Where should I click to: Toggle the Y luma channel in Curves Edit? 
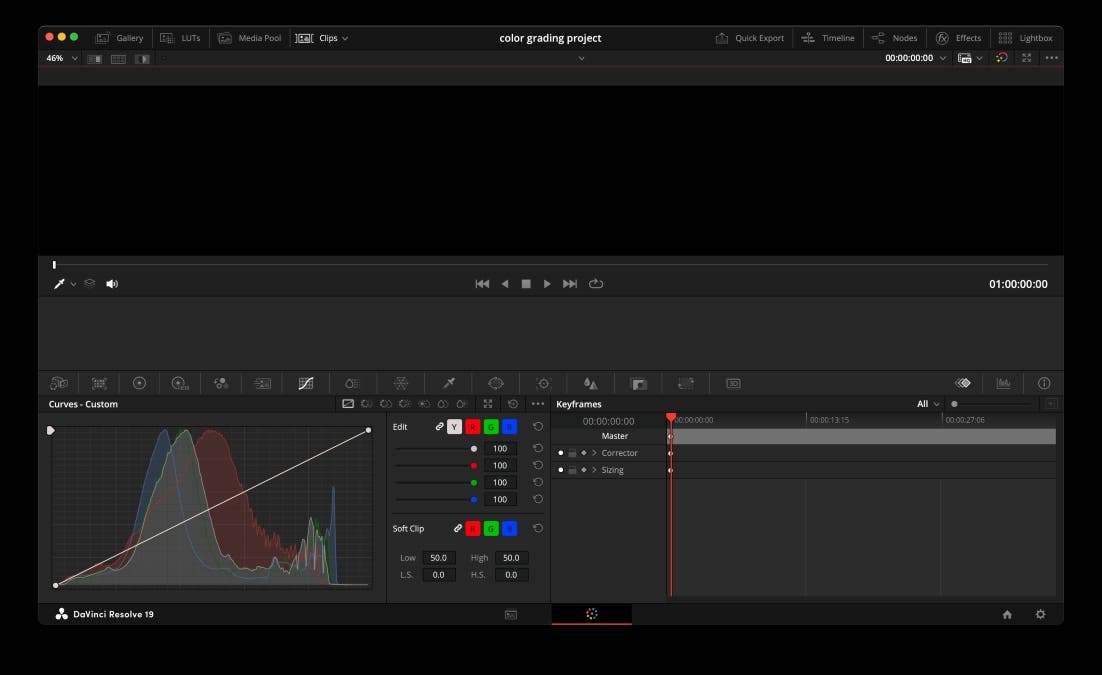[454, 427]
